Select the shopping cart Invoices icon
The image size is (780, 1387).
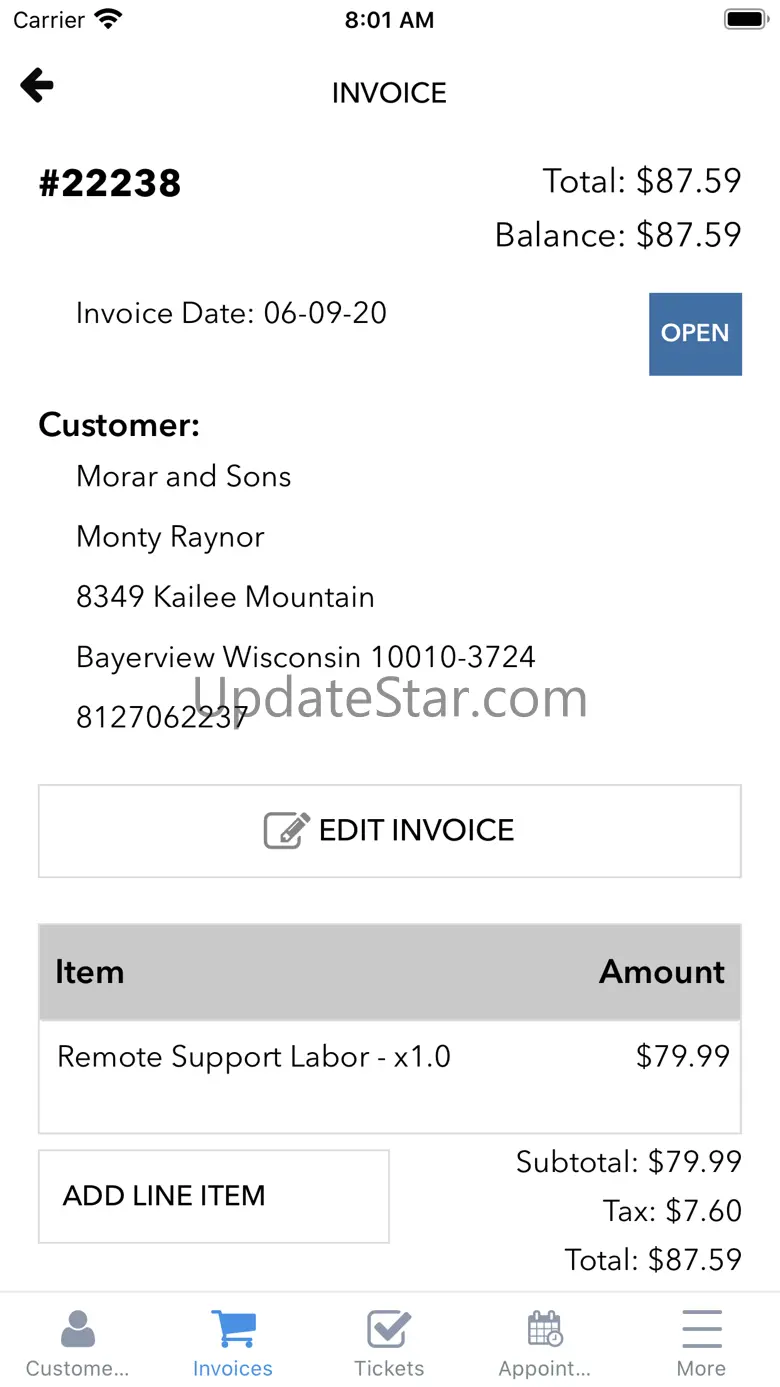click(233, 1329)
